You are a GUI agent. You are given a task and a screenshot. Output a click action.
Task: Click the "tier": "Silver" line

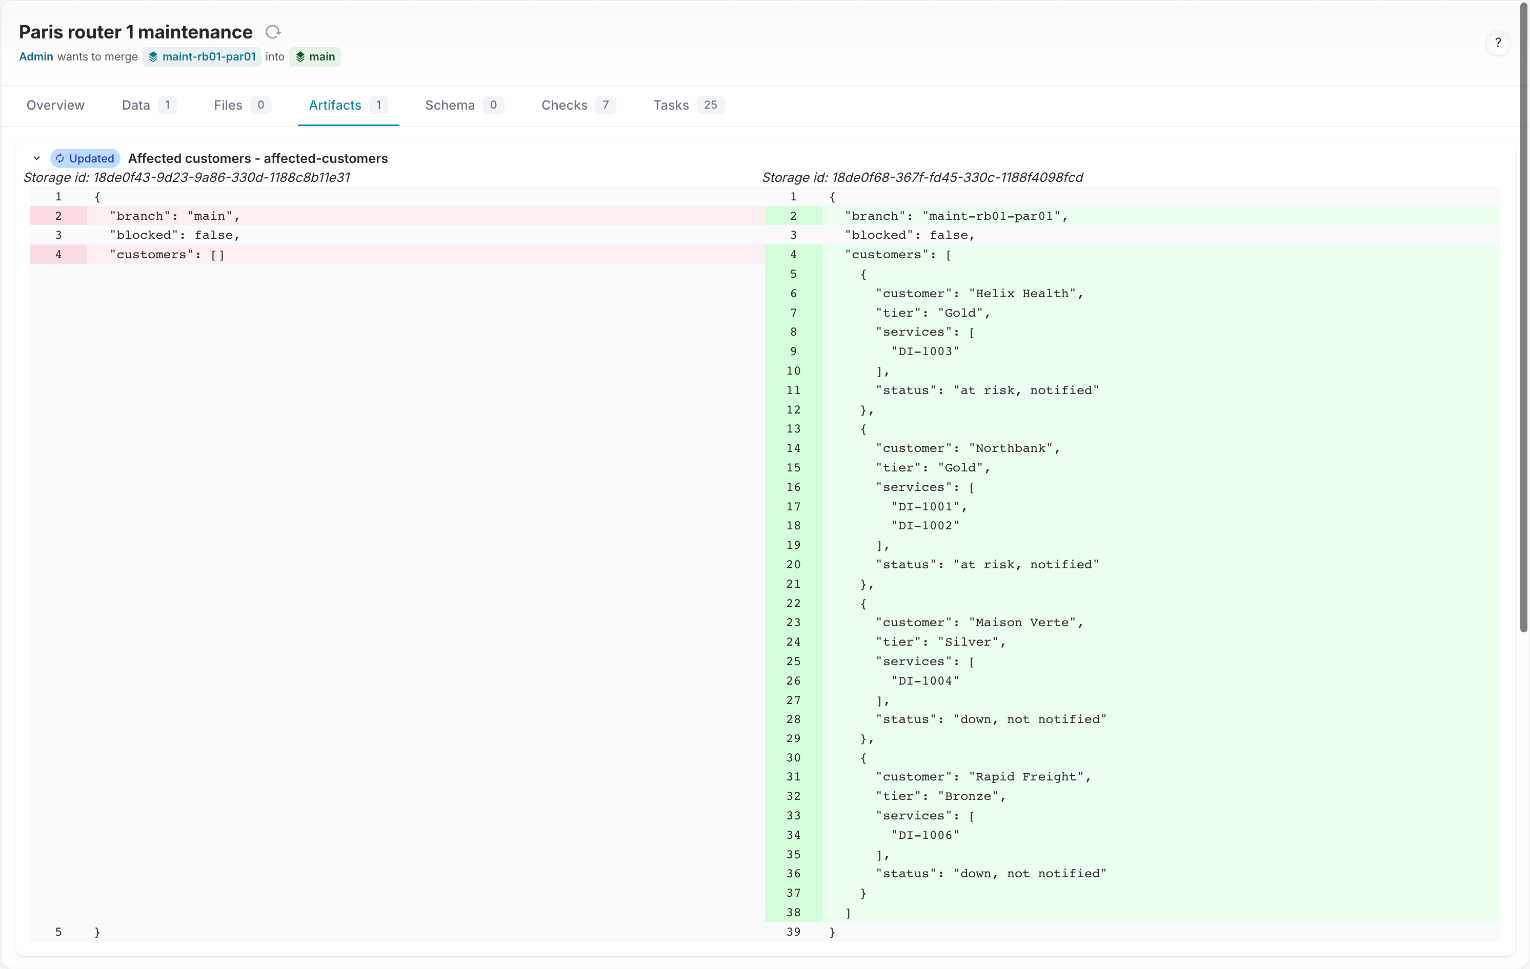(x=1132, y=642)
